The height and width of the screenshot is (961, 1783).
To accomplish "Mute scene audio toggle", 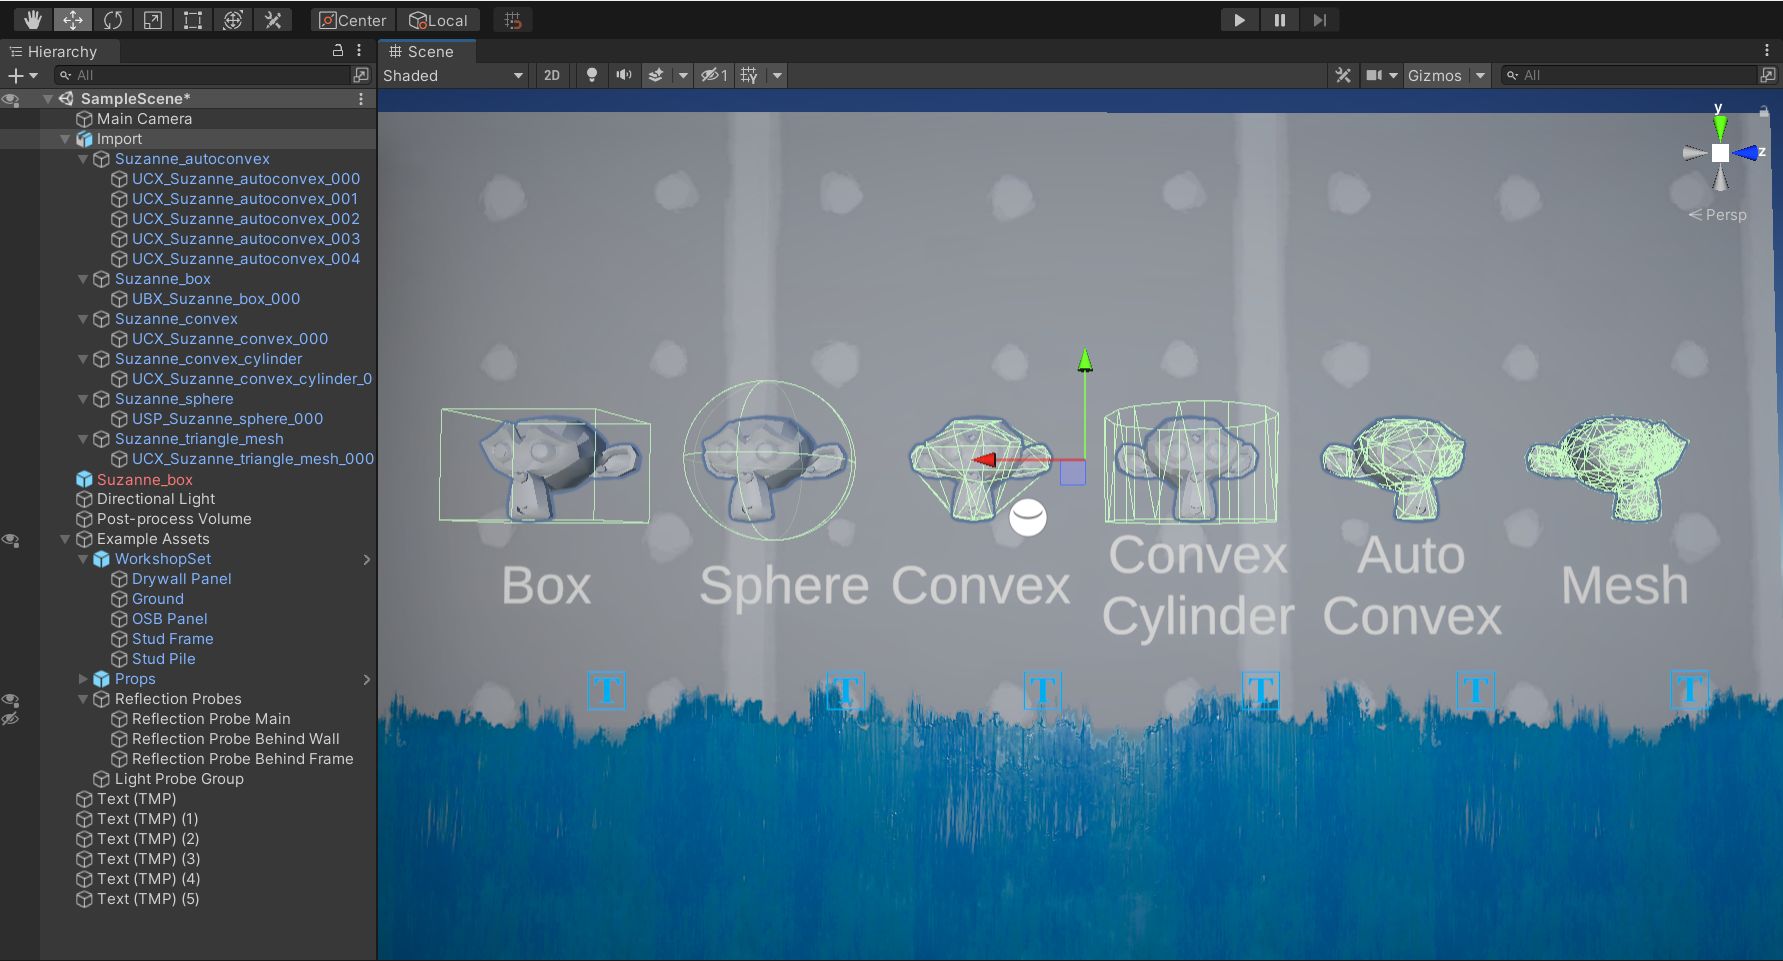I will point(624,75).
